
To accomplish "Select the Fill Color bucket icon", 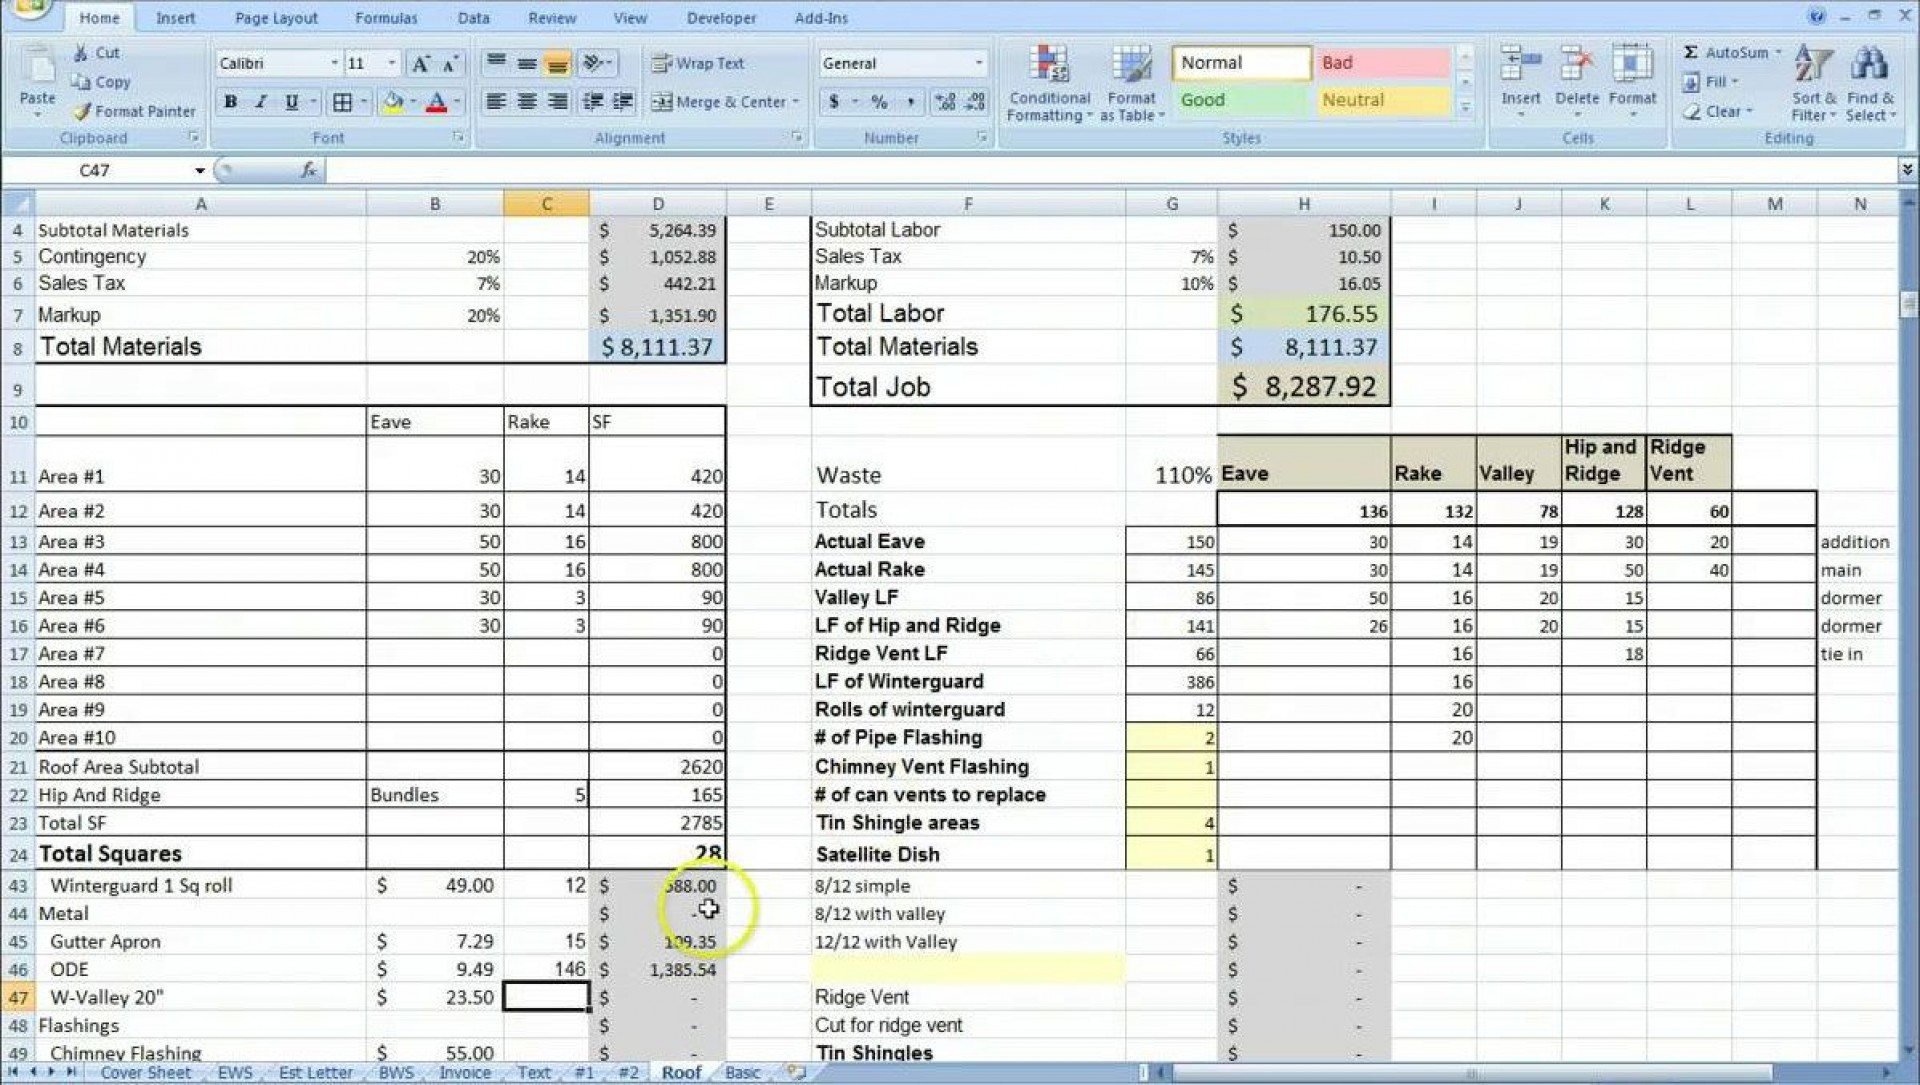I will pos(396,103).
